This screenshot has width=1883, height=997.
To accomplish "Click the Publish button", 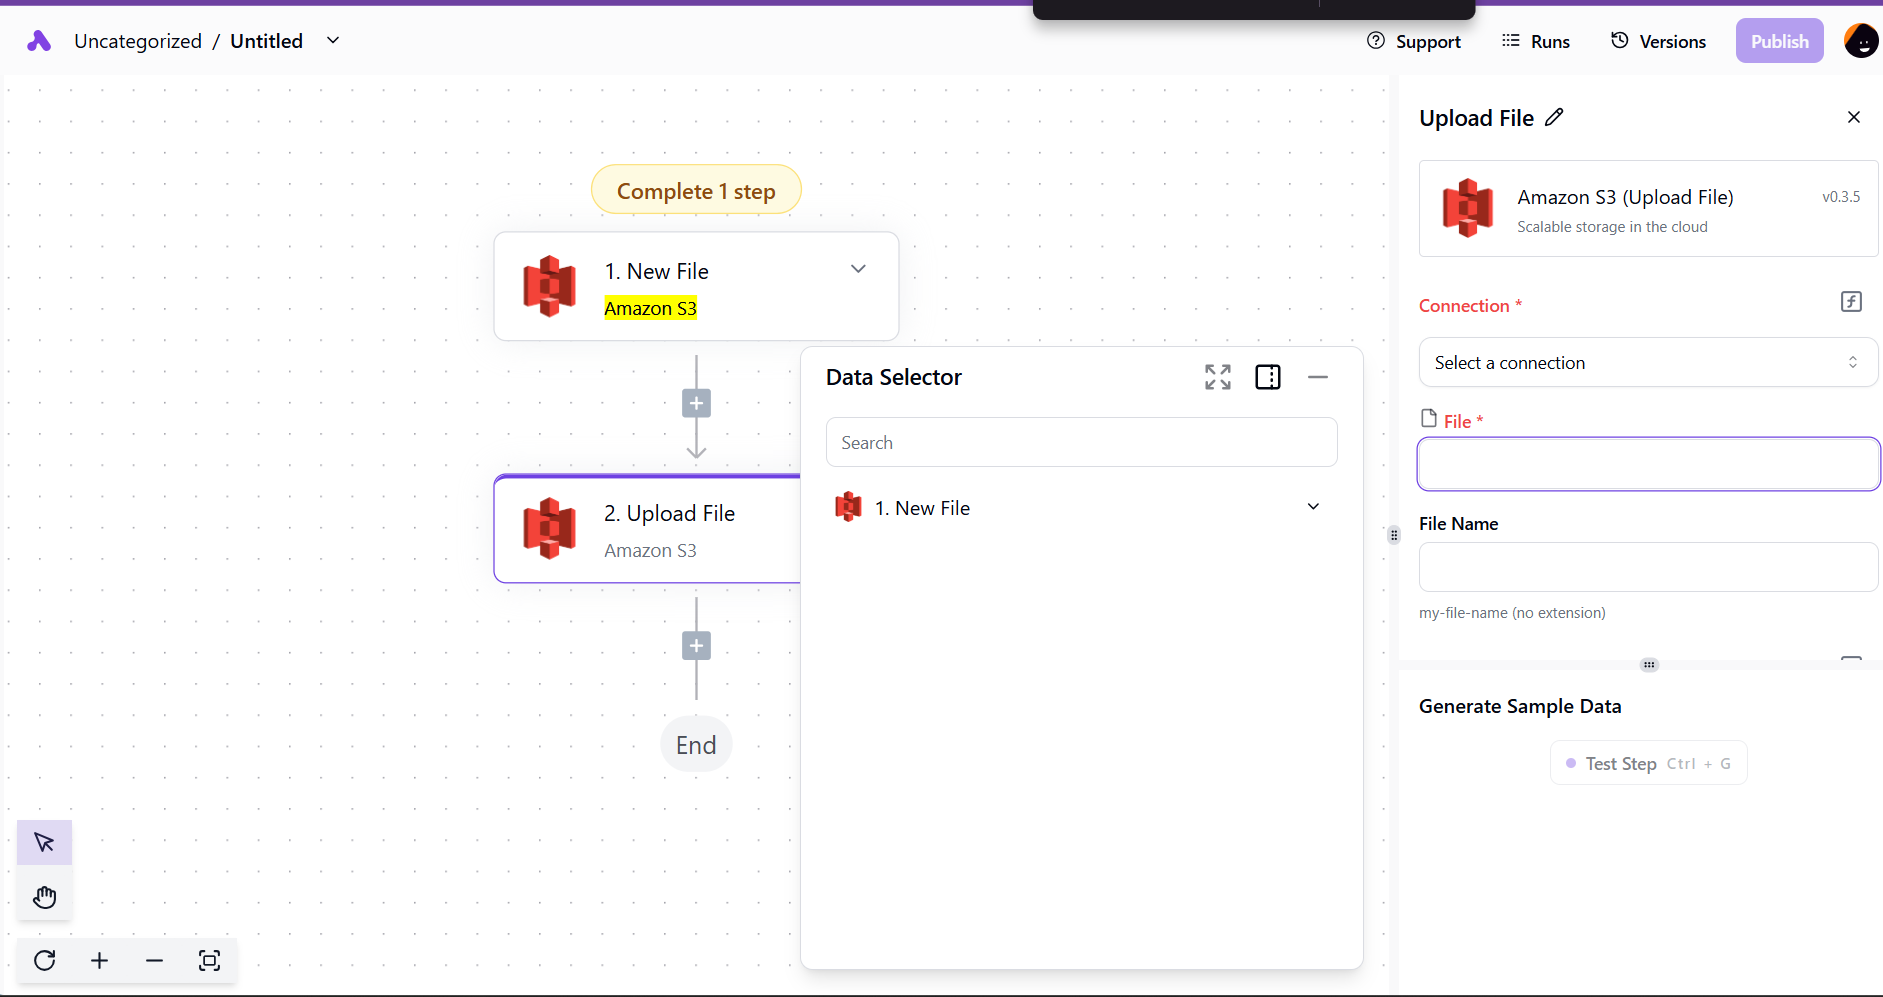I will pyautogui.click(x=1779, y=41).
